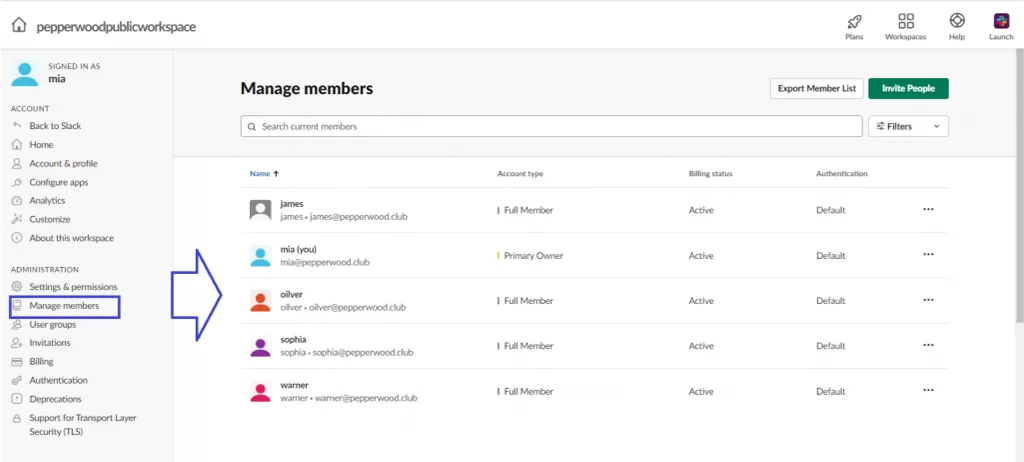Click the Customize wand icon
This screenshot has width=1024, height=462.
point(17,220)
